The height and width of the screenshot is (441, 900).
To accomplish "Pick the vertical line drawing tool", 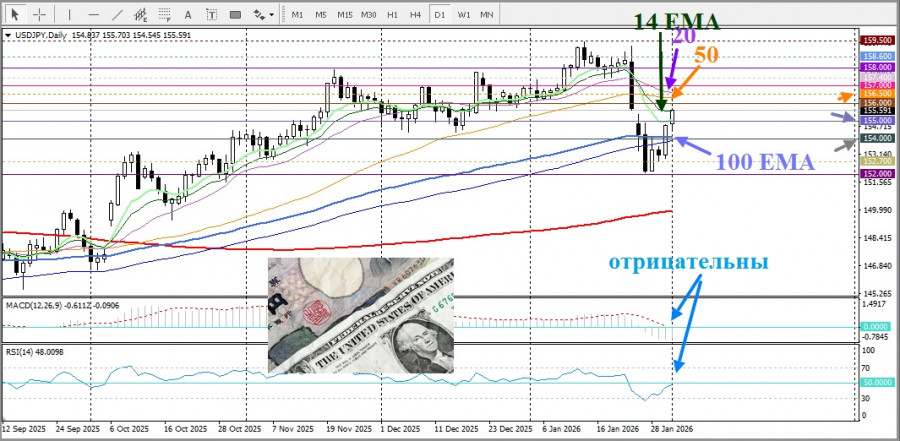I will [x=69, y=15].
